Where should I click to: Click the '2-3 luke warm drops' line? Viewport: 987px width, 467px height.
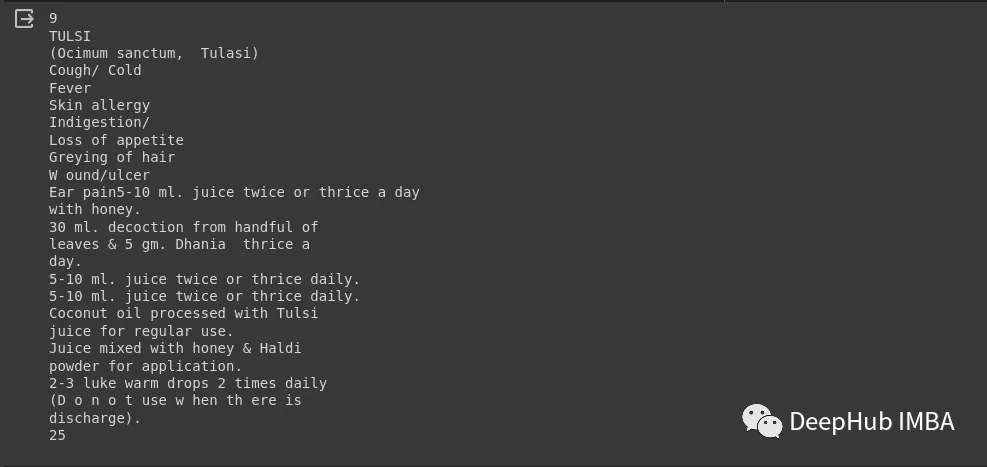[188, 383]
